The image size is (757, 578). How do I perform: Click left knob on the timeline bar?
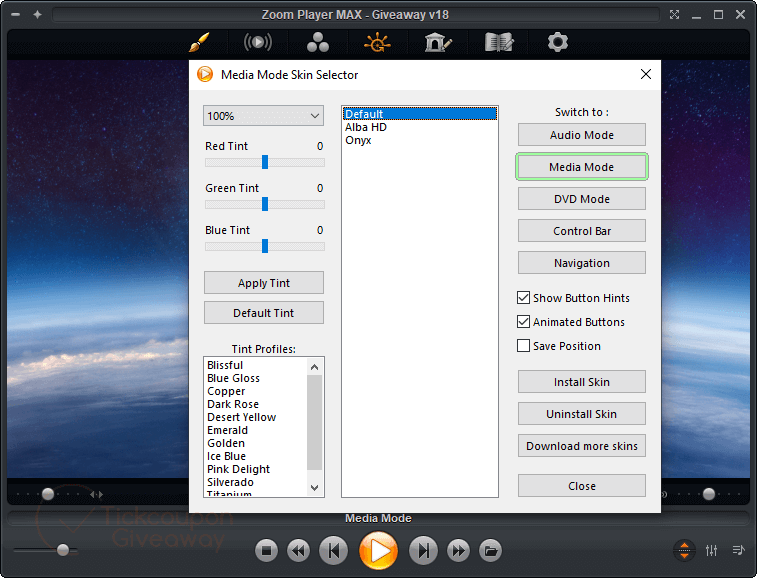click(48, 494)
